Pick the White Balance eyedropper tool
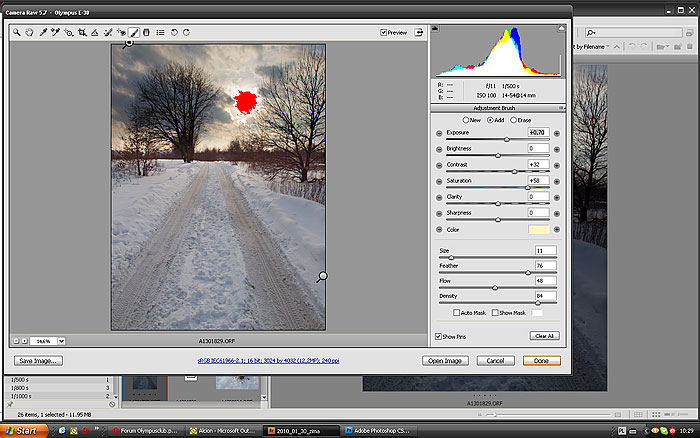 coord(43,32)
